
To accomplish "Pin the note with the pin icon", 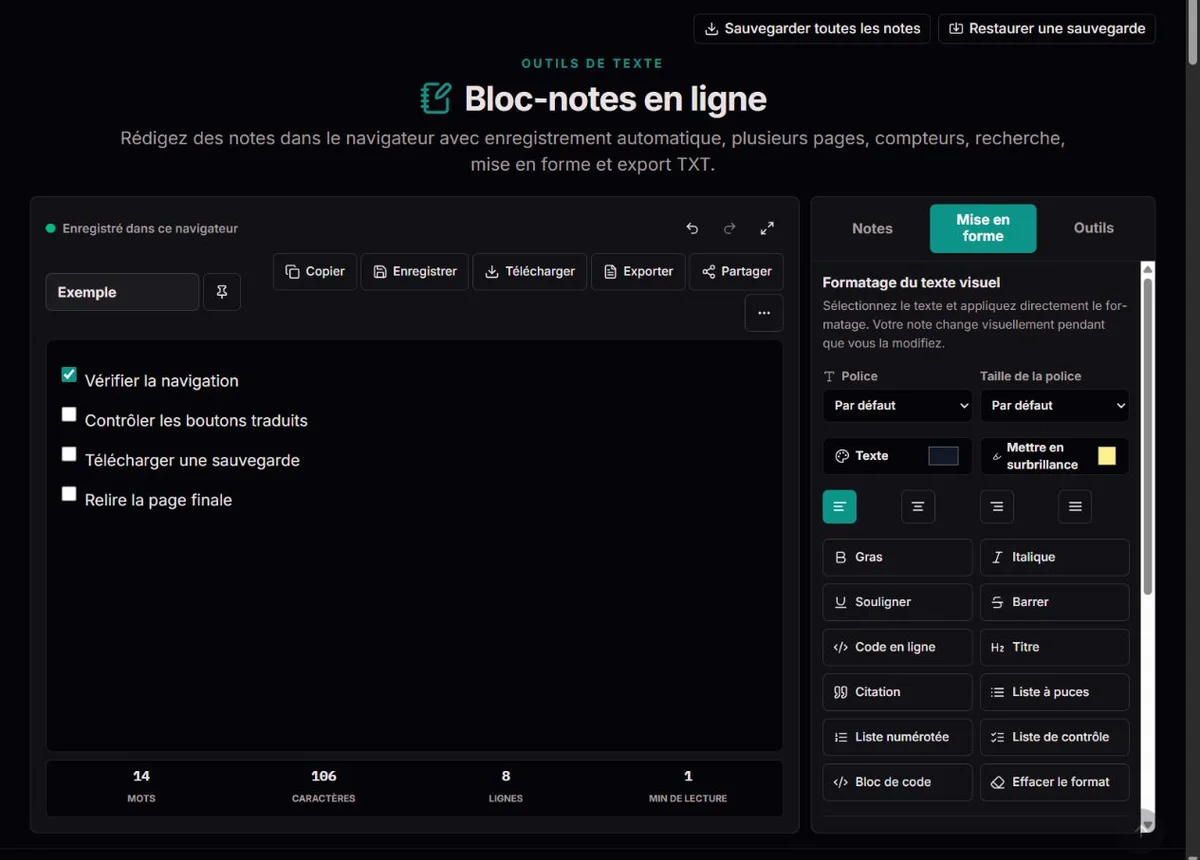I will 222,292.
